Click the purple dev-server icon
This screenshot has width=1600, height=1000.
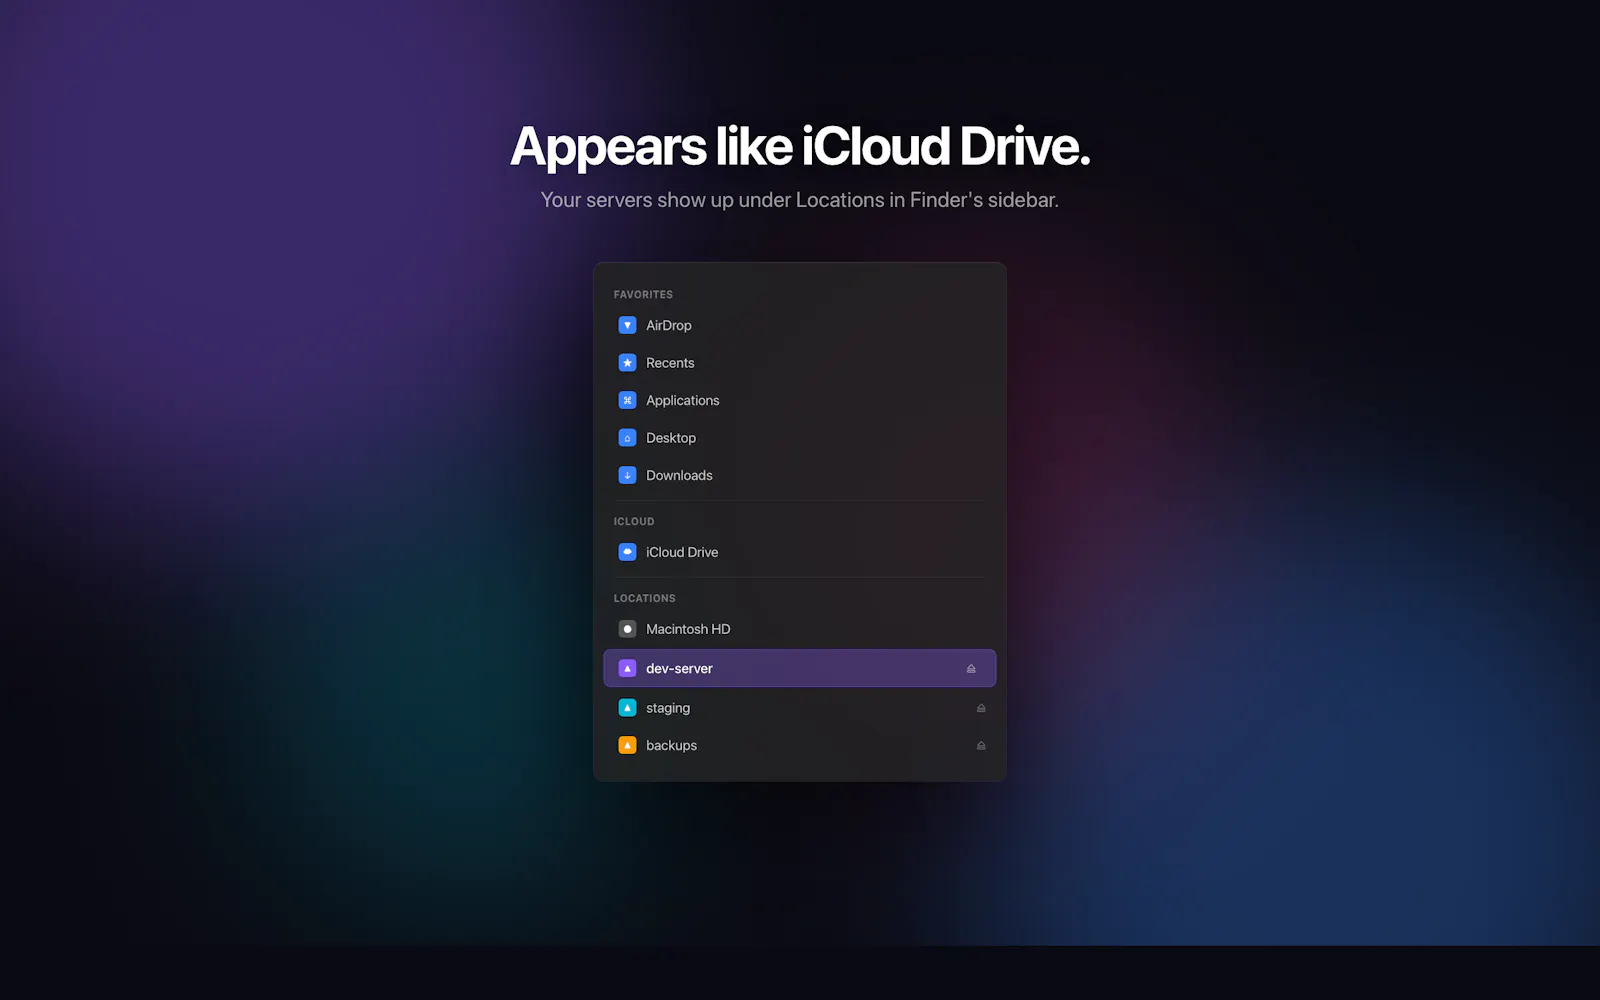(x=627, y=668)
